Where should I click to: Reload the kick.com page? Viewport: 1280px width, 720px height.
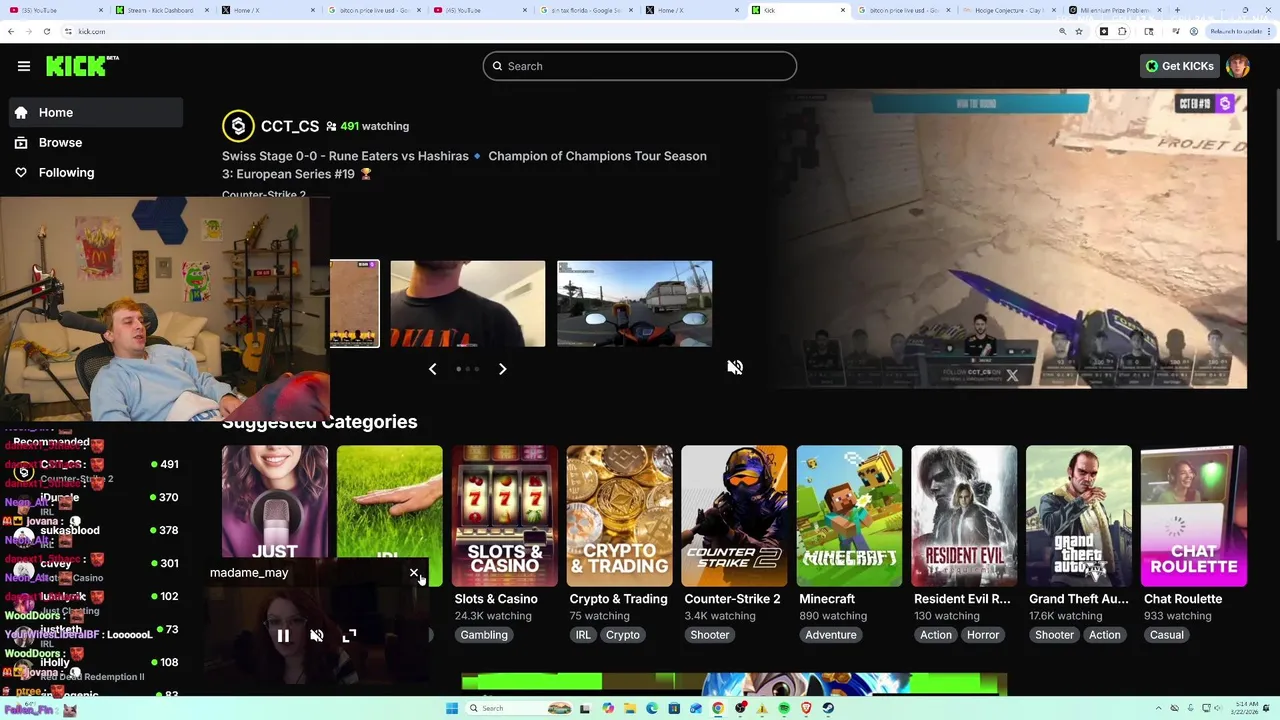pyautogui.click(x=46, y=31)
